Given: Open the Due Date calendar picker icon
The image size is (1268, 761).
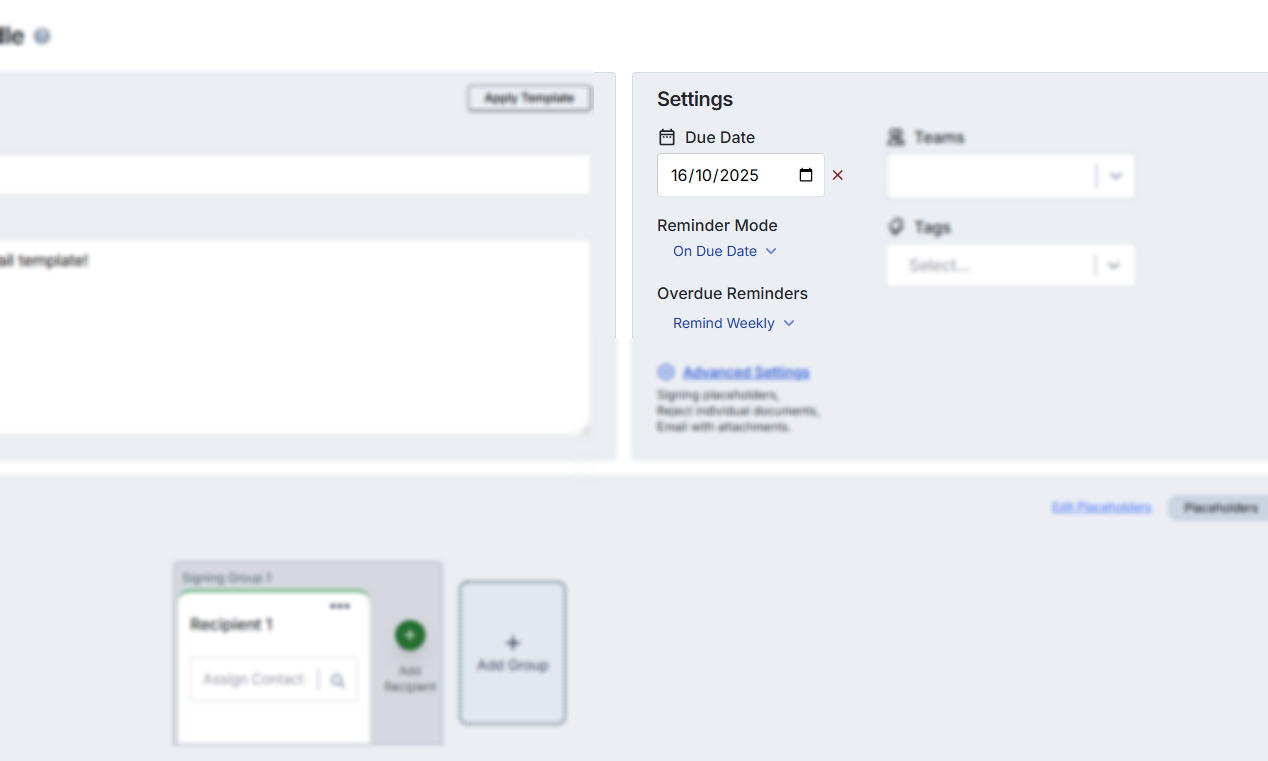Looking at the screenshot, I should [x=806, y=175].
